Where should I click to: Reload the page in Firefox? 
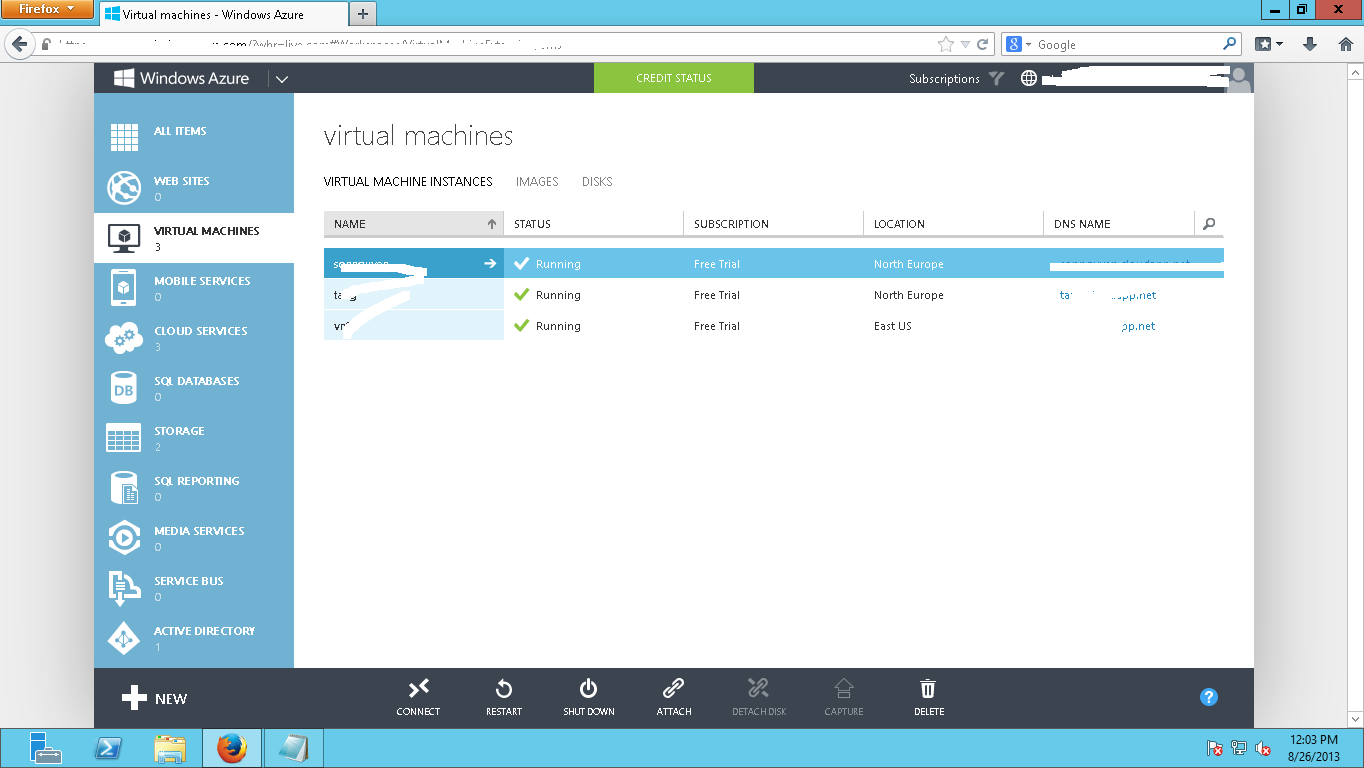tap(983, 44)
